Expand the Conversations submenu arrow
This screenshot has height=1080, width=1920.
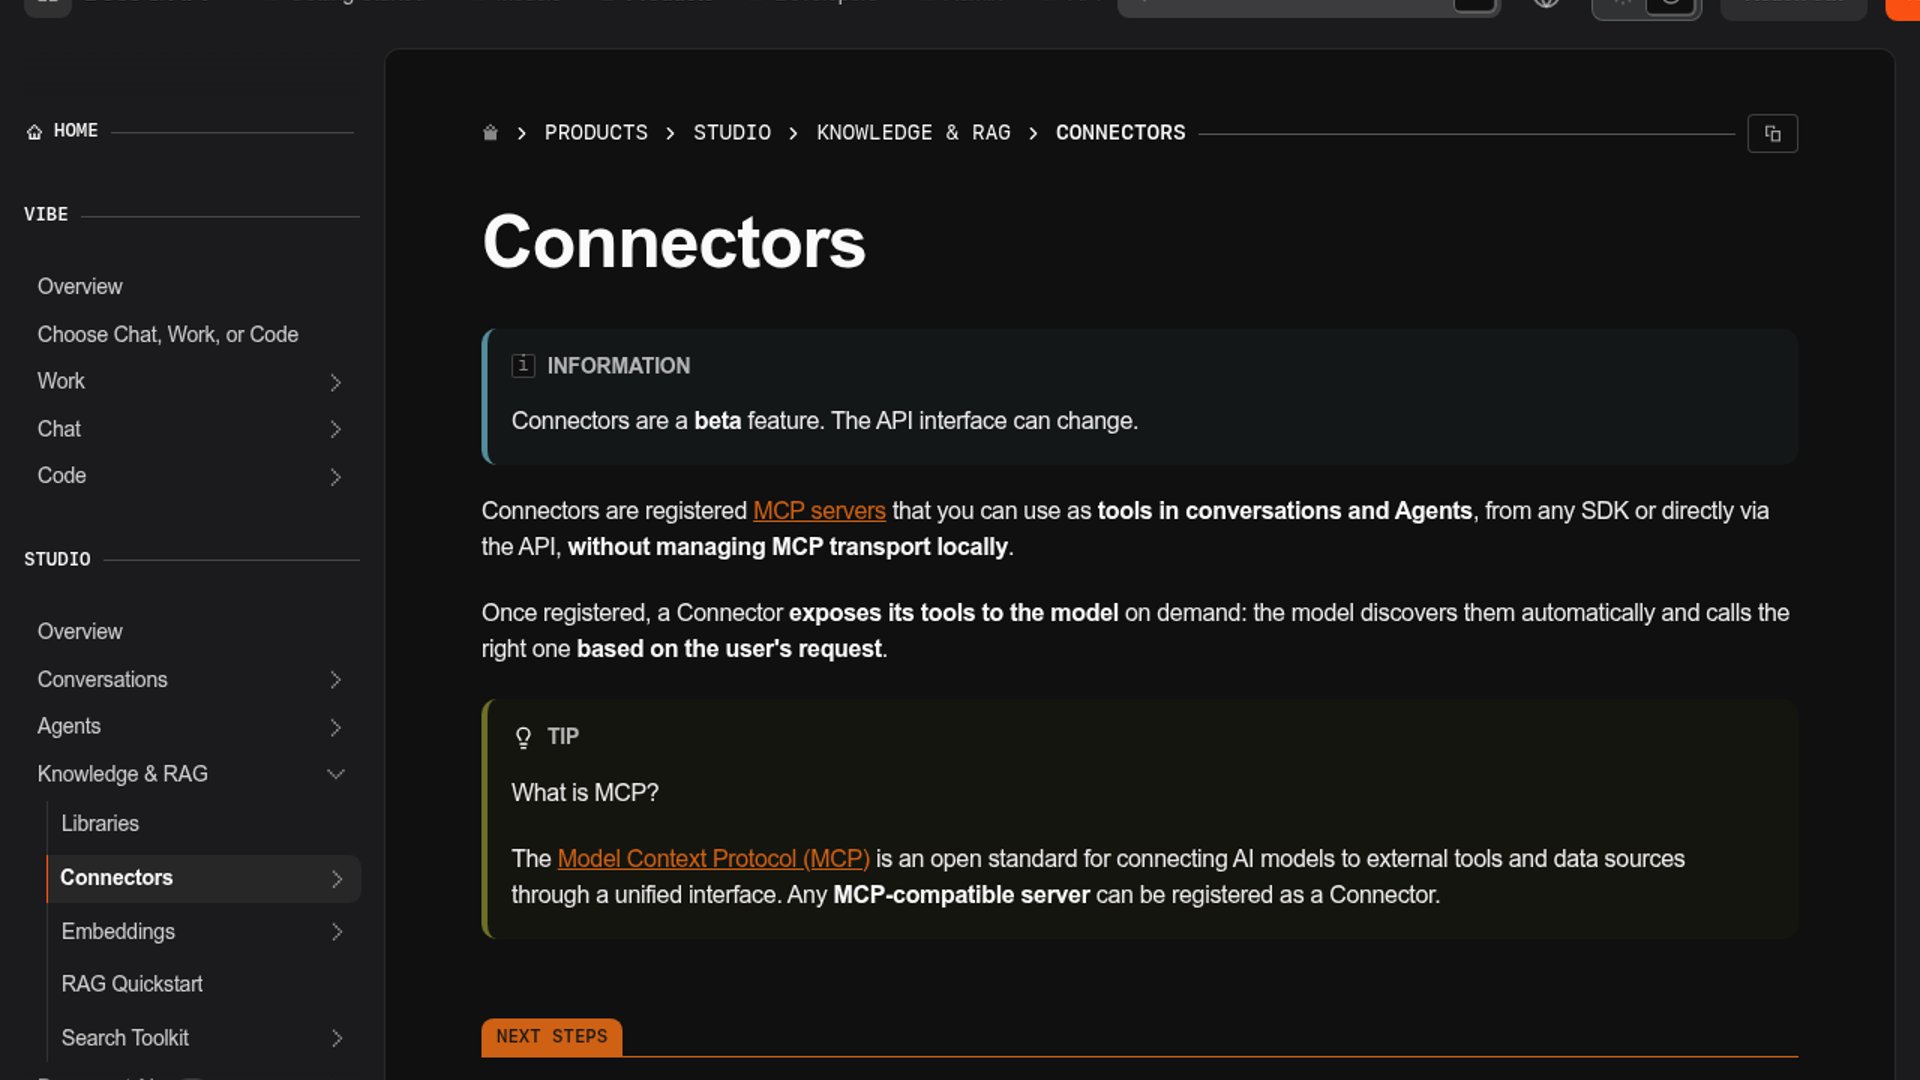(x=336, y=680)
